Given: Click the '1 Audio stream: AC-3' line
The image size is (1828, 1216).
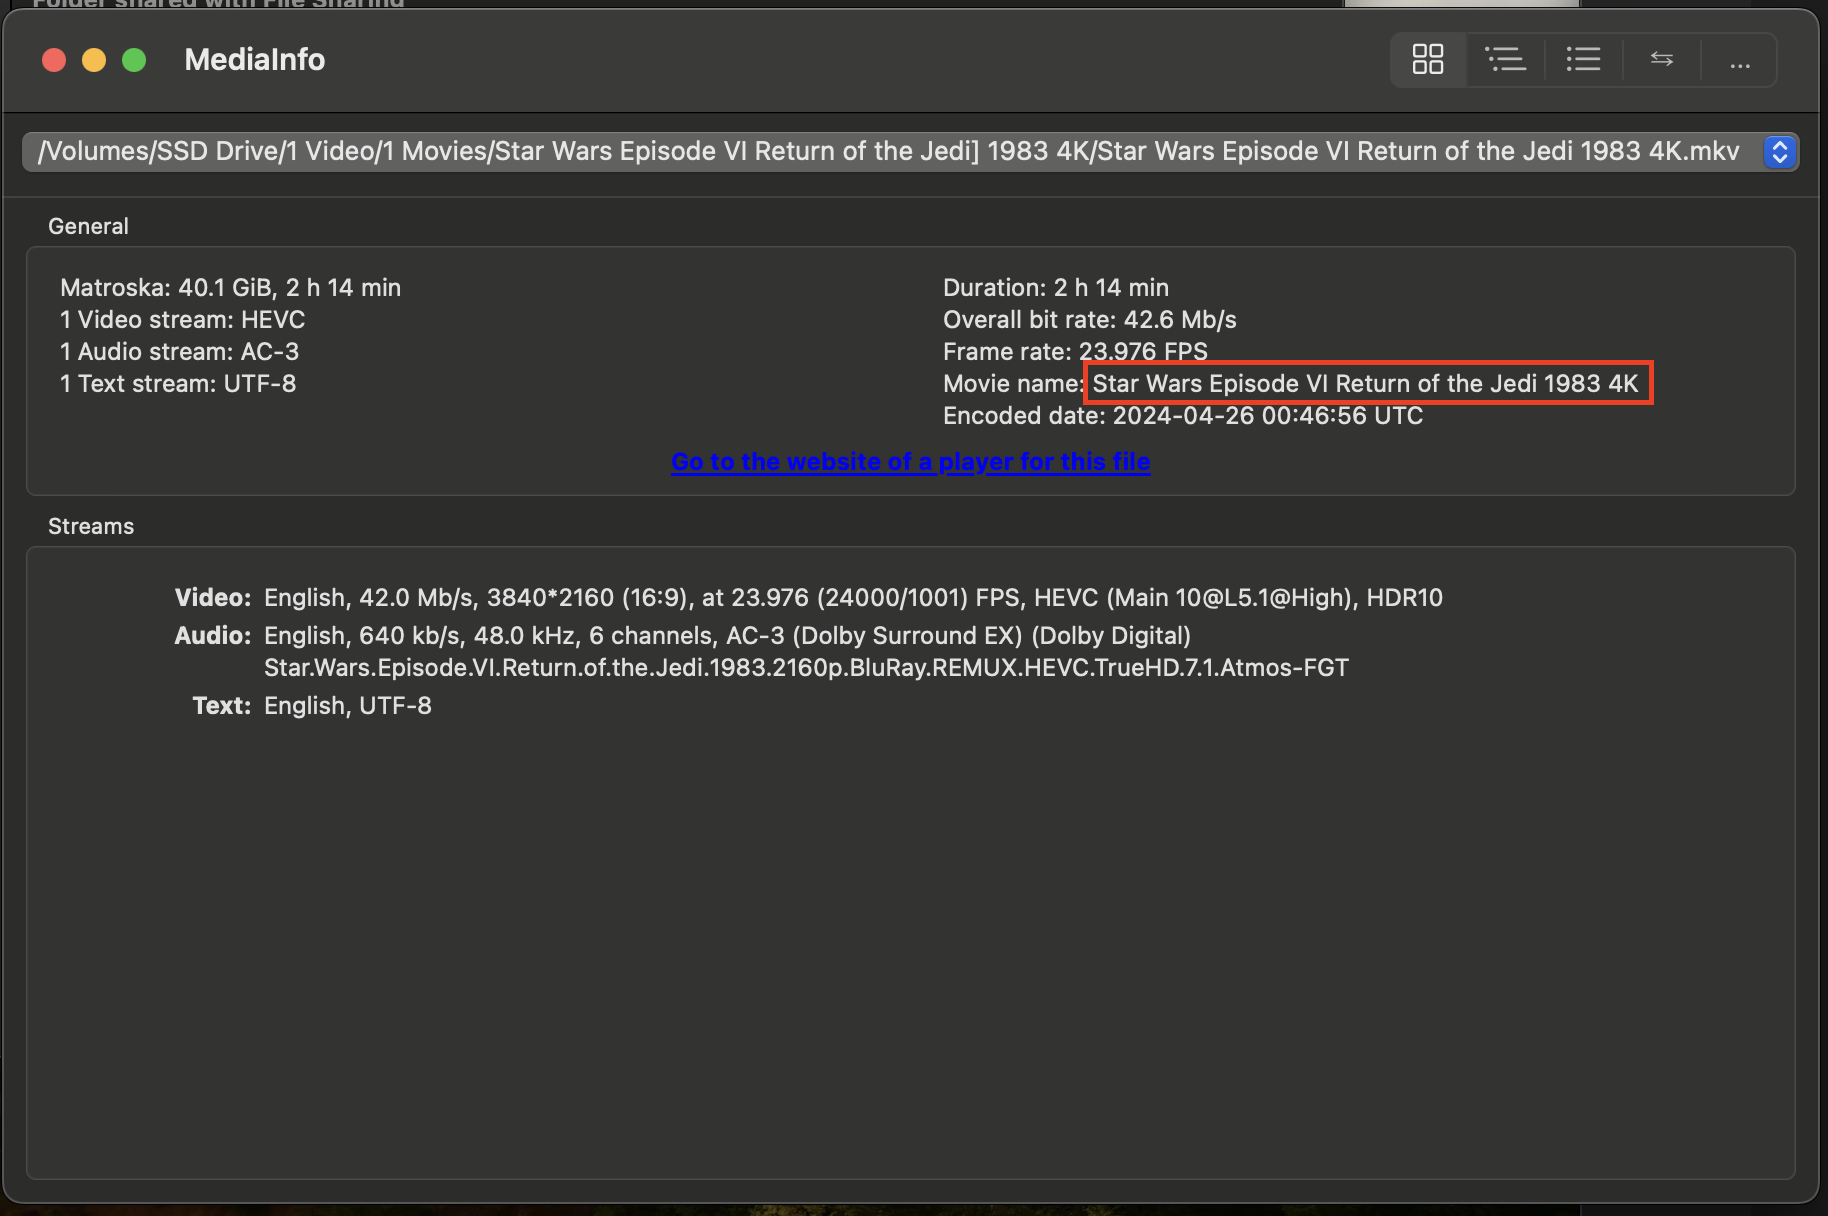Looking at the screenshot, I should [x=180, y=352].
